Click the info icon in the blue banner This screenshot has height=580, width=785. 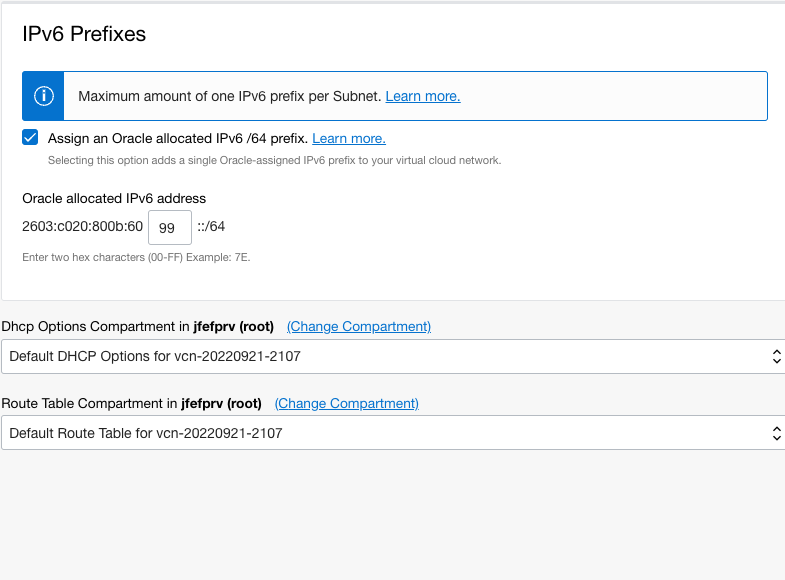click(43, 96)
